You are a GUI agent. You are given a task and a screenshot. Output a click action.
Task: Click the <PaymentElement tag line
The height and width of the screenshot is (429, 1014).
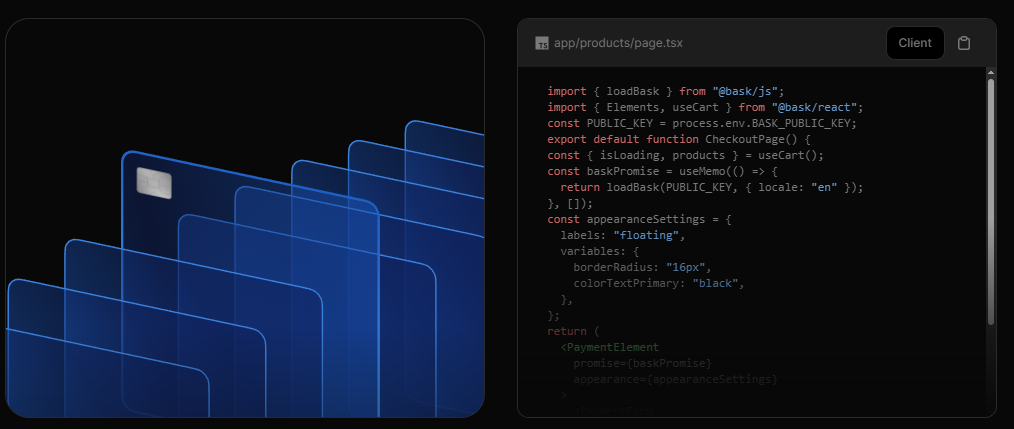click(x=610, y=347)
